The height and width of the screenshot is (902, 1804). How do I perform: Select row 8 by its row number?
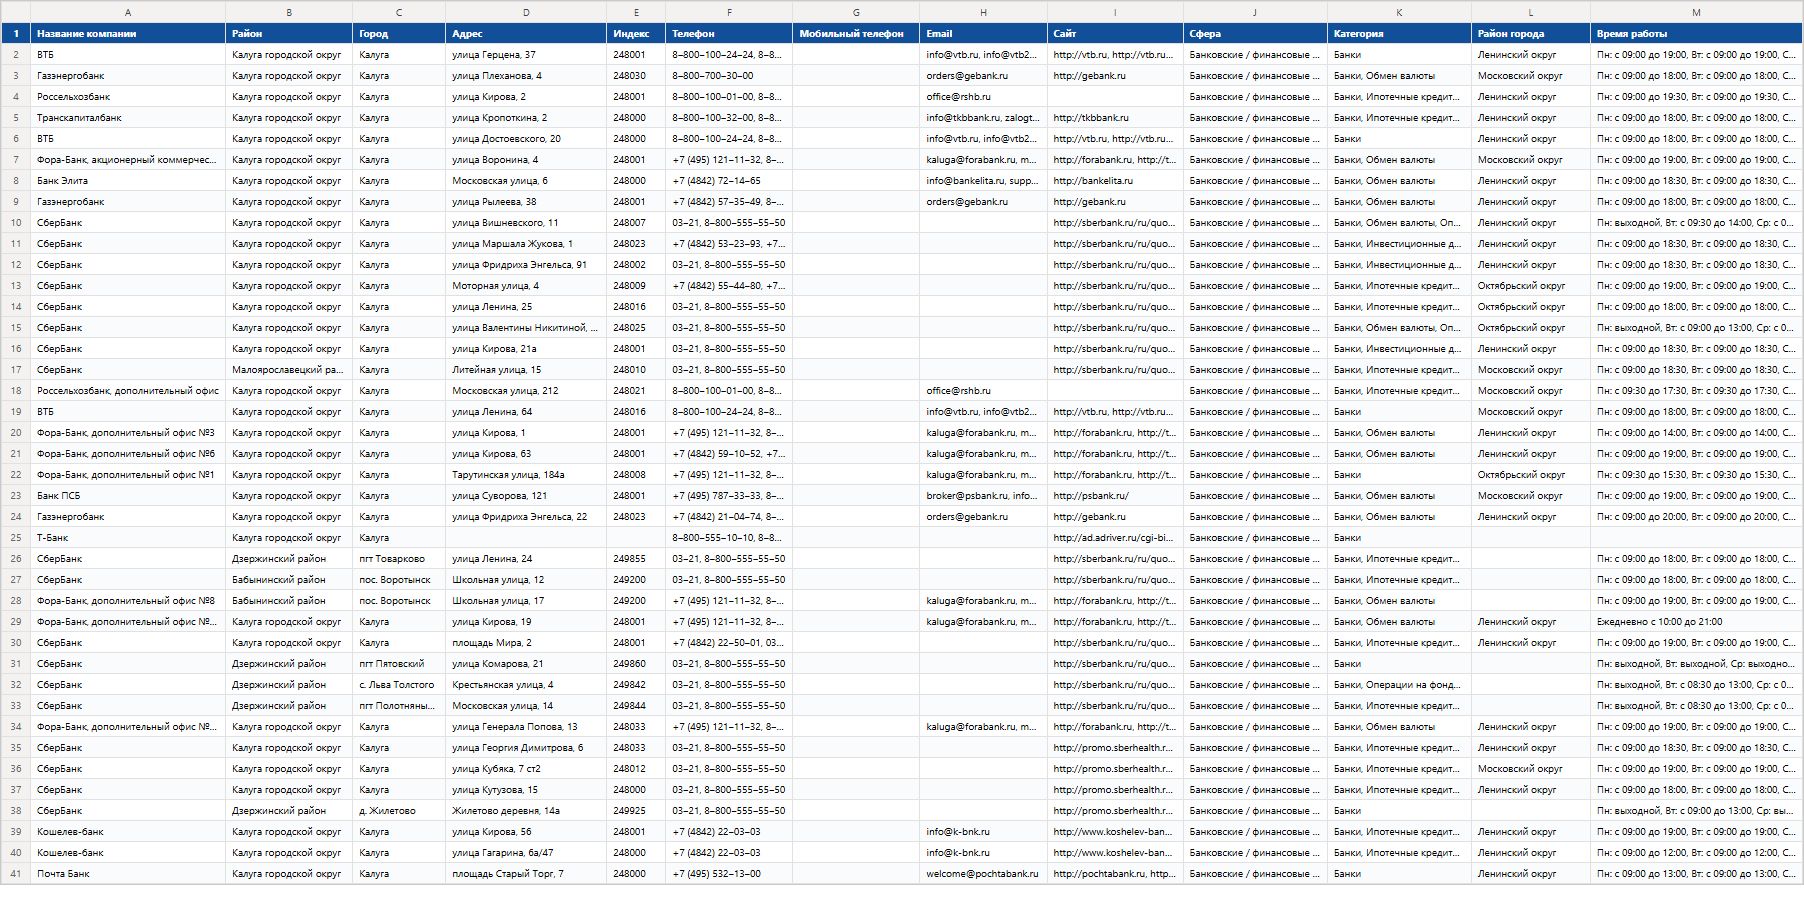coord(16,181)
